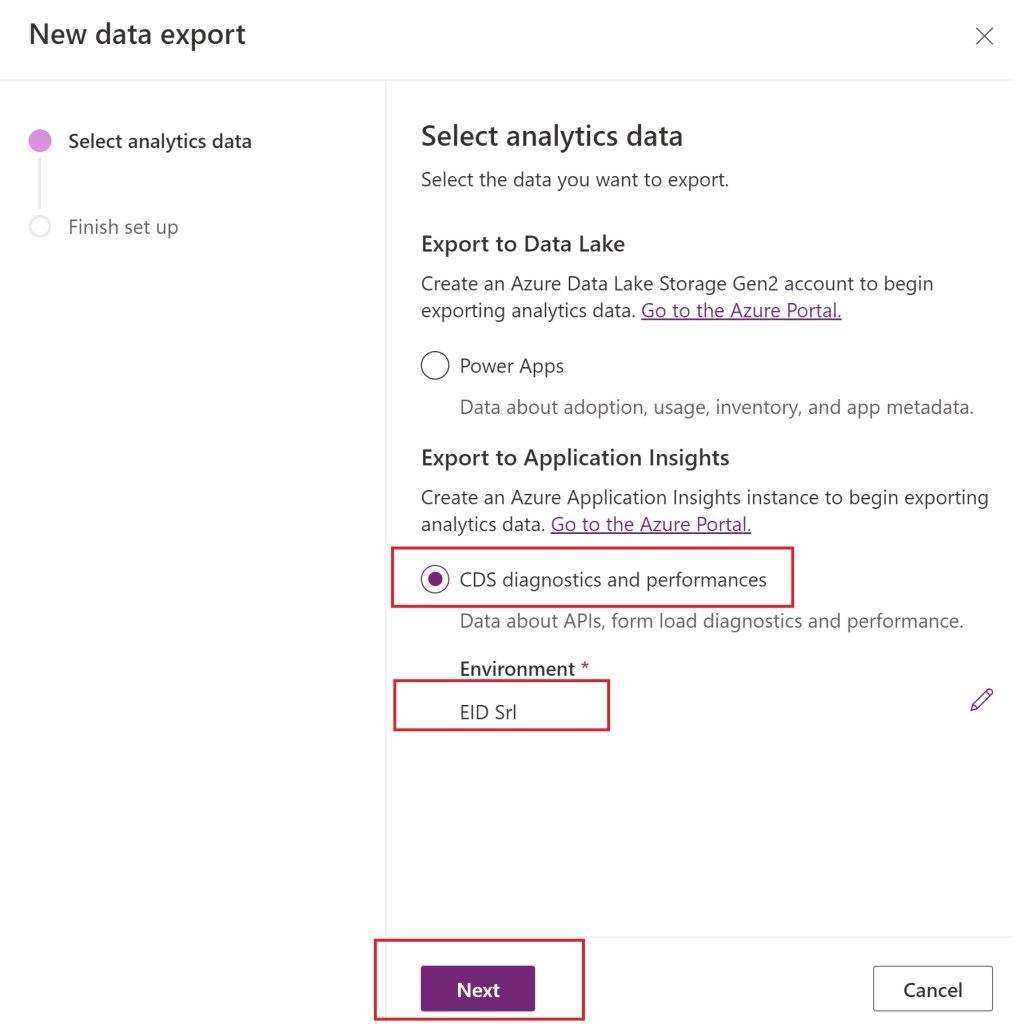
Task: Click the description about APIs and form load diagnostics
Action: pos(711,621)
